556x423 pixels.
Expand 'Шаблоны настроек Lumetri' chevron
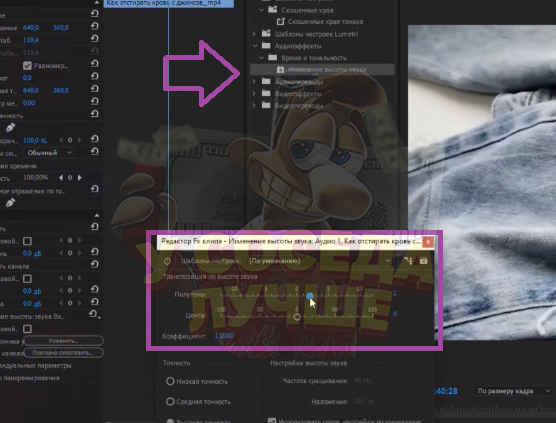(x=254, y=34)
